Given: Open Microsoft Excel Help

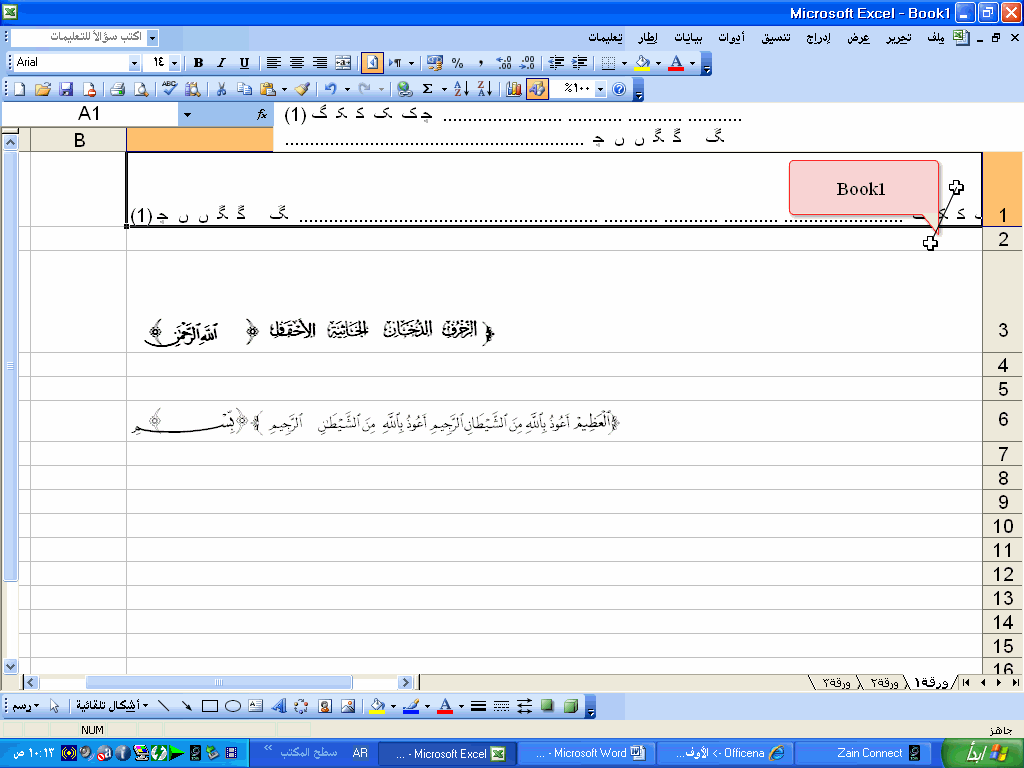Looking at the screenshot, I should pos(618,89).
